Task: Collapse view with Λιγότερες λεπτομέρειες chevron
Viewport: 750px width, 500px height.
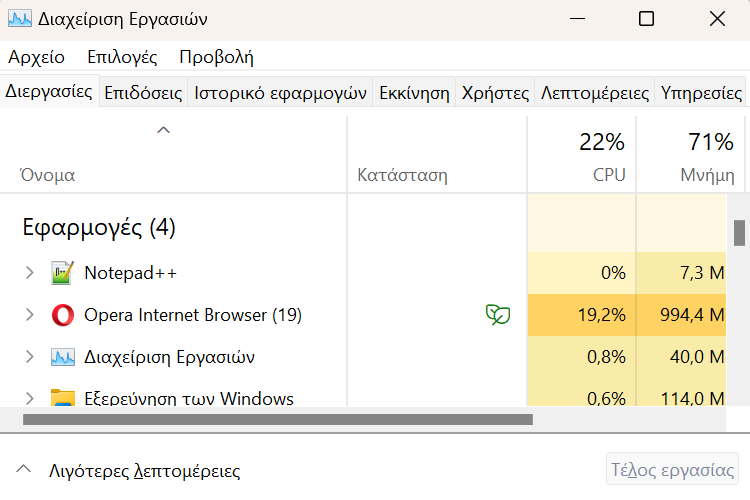Action: coord(23,469)
